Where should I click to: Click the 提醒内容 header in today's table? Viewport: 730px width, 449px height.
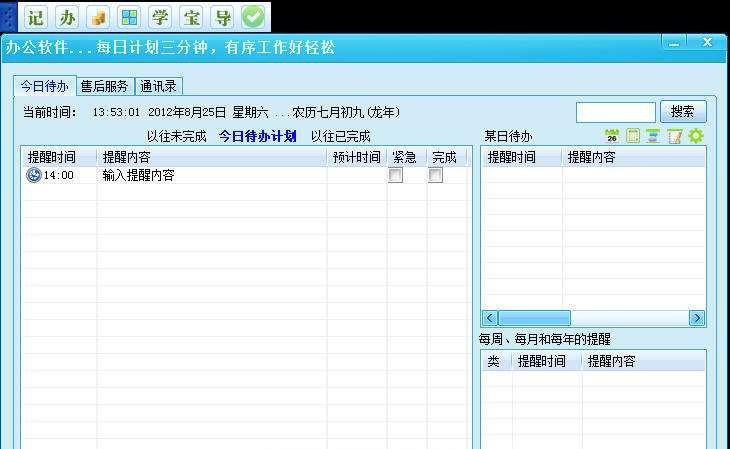(x=212, y=157)
